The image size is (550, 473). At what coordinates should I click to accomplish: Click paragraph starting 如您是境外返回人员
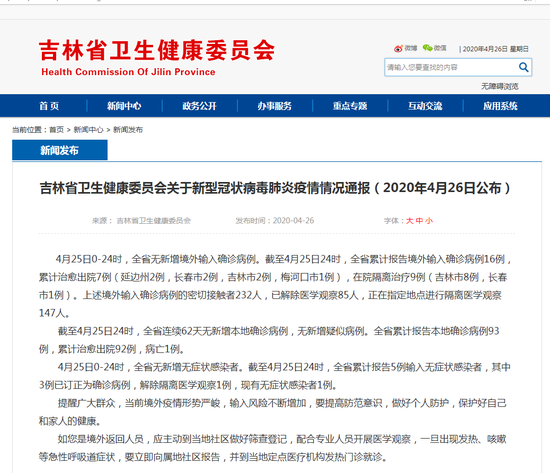(273, 448)
